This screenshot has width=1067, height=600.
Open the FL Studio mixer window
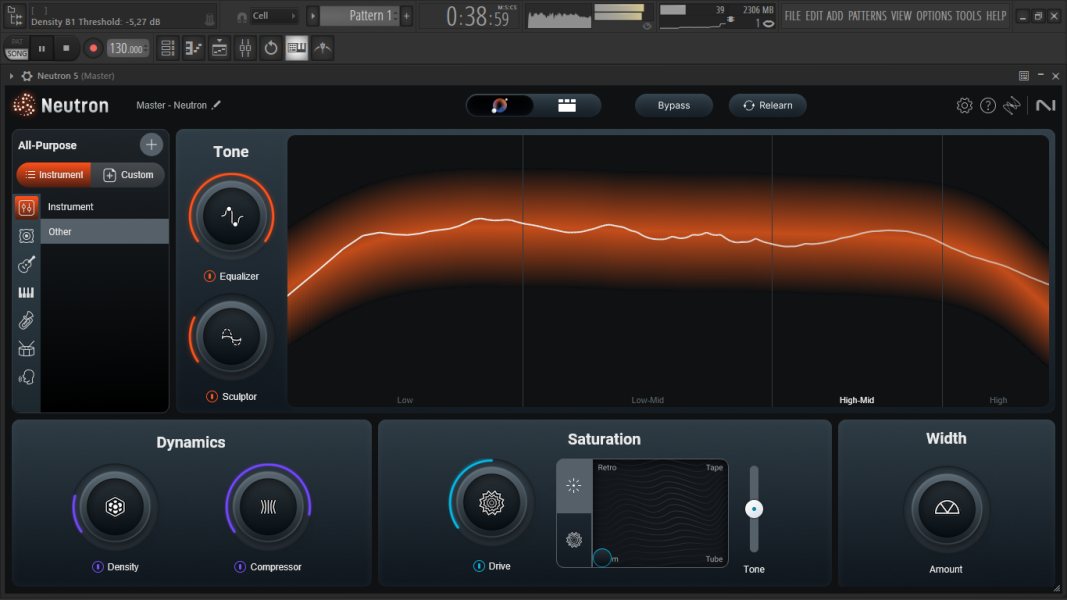tap(245, 48)
